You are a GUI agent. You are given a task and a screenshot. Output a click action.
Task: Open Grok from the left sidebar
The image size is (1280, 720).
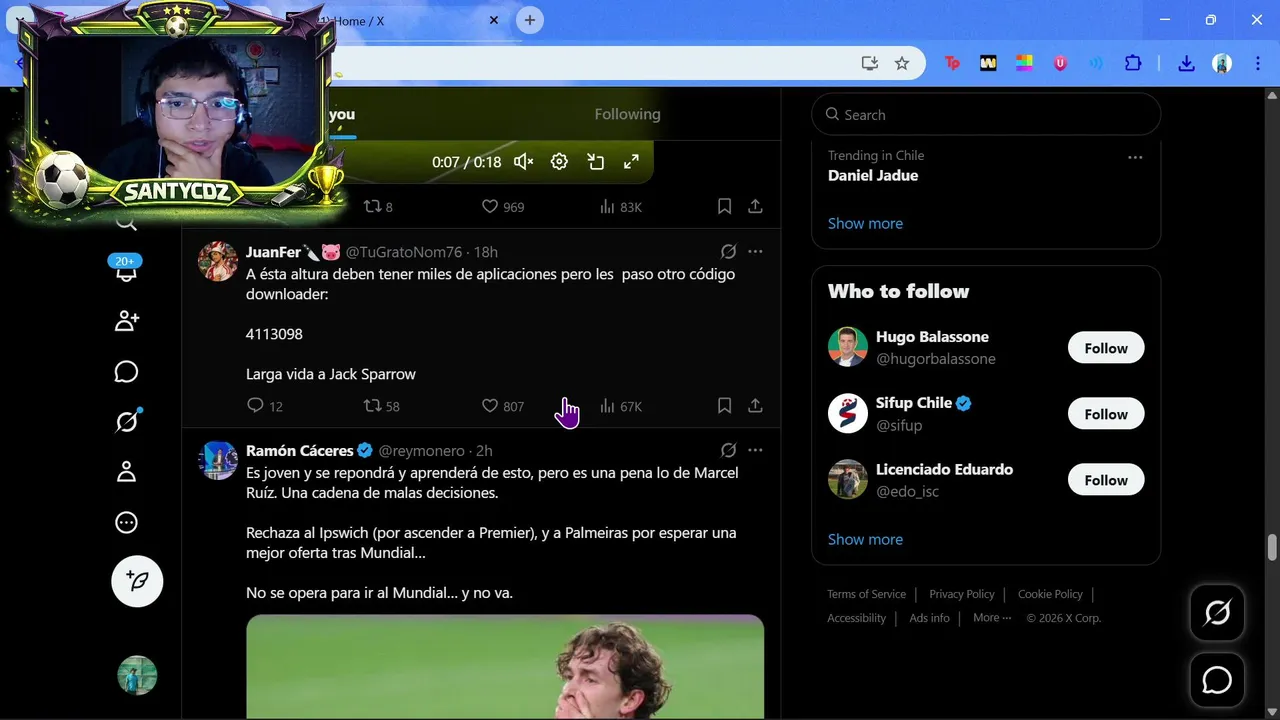click(126, 421)
